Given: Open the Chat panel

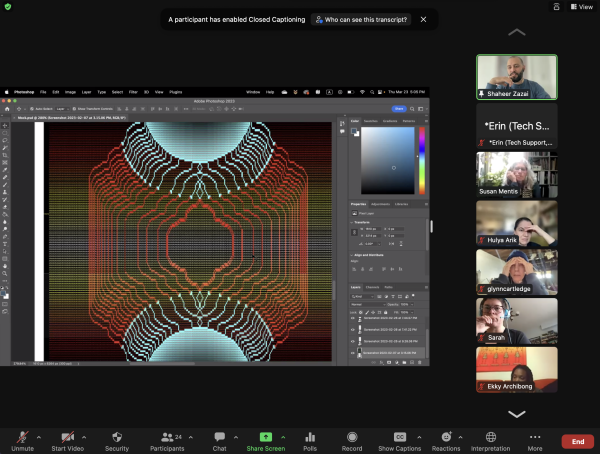Looking at the screenshot, I should coord(219,437).
